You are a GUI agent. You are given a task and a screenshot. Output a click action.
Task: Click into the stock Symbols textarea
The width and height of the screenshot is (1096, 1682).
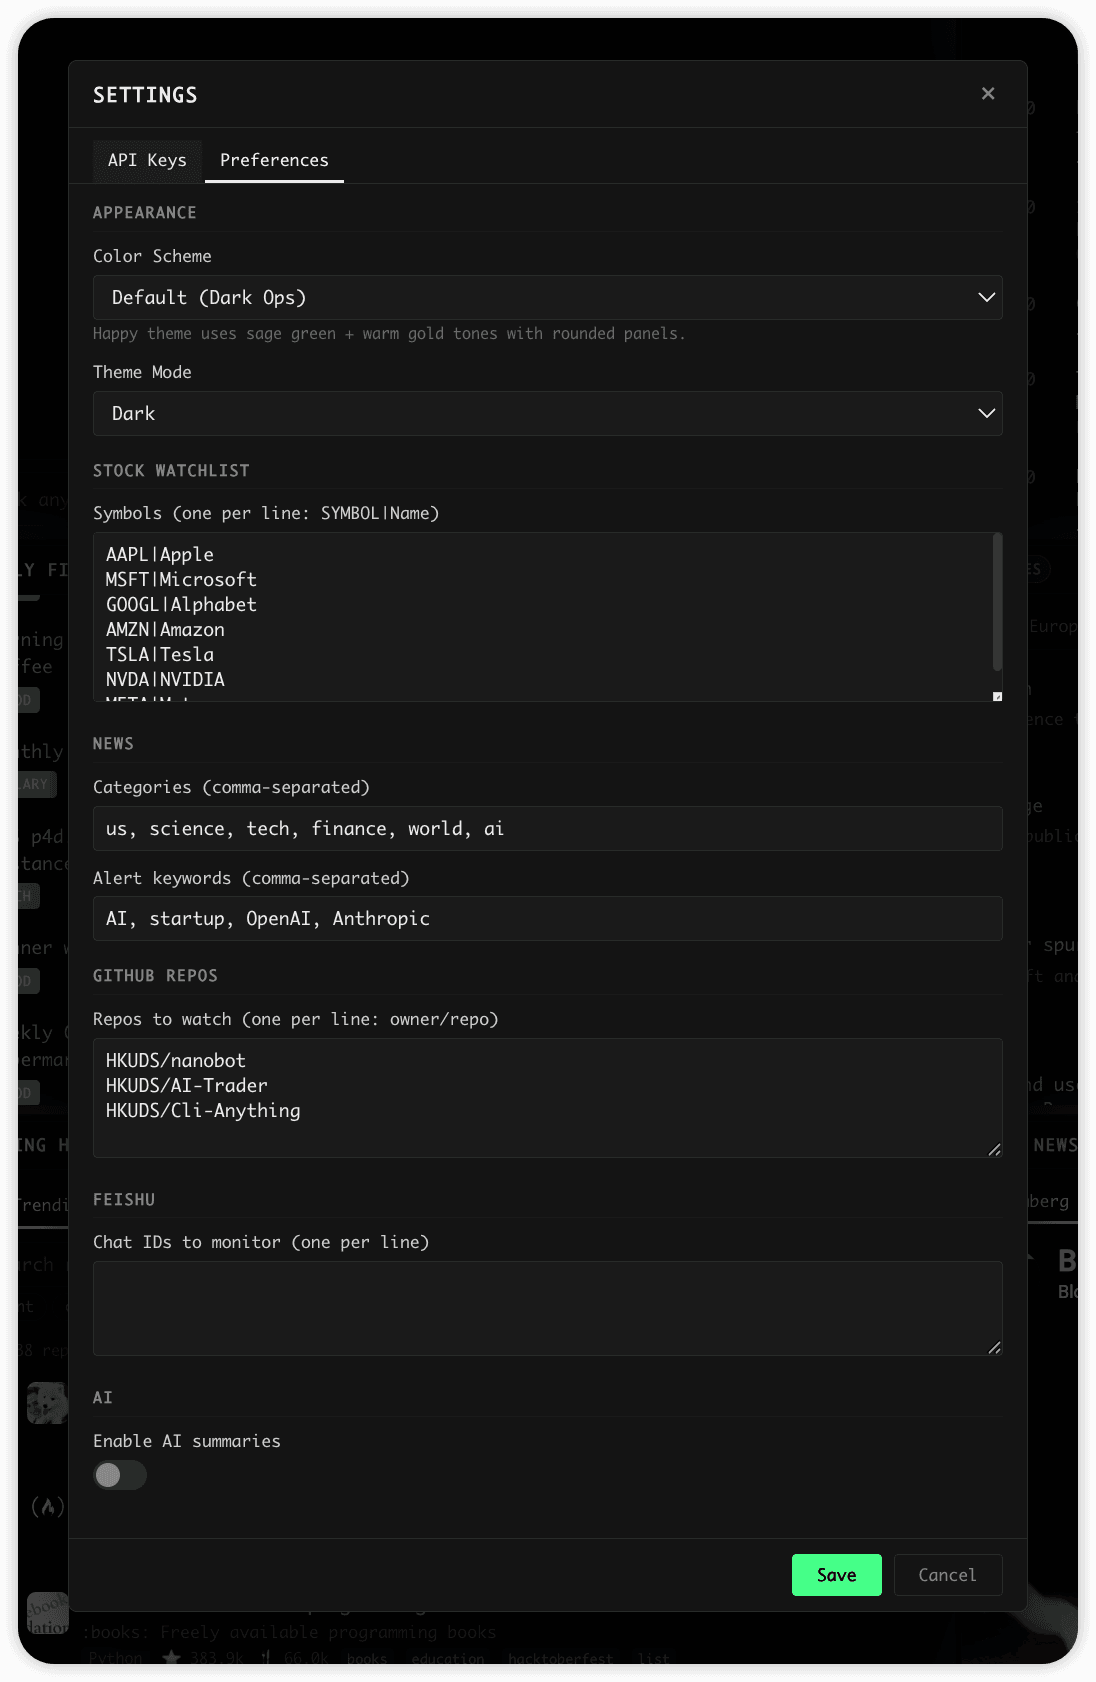548,617
